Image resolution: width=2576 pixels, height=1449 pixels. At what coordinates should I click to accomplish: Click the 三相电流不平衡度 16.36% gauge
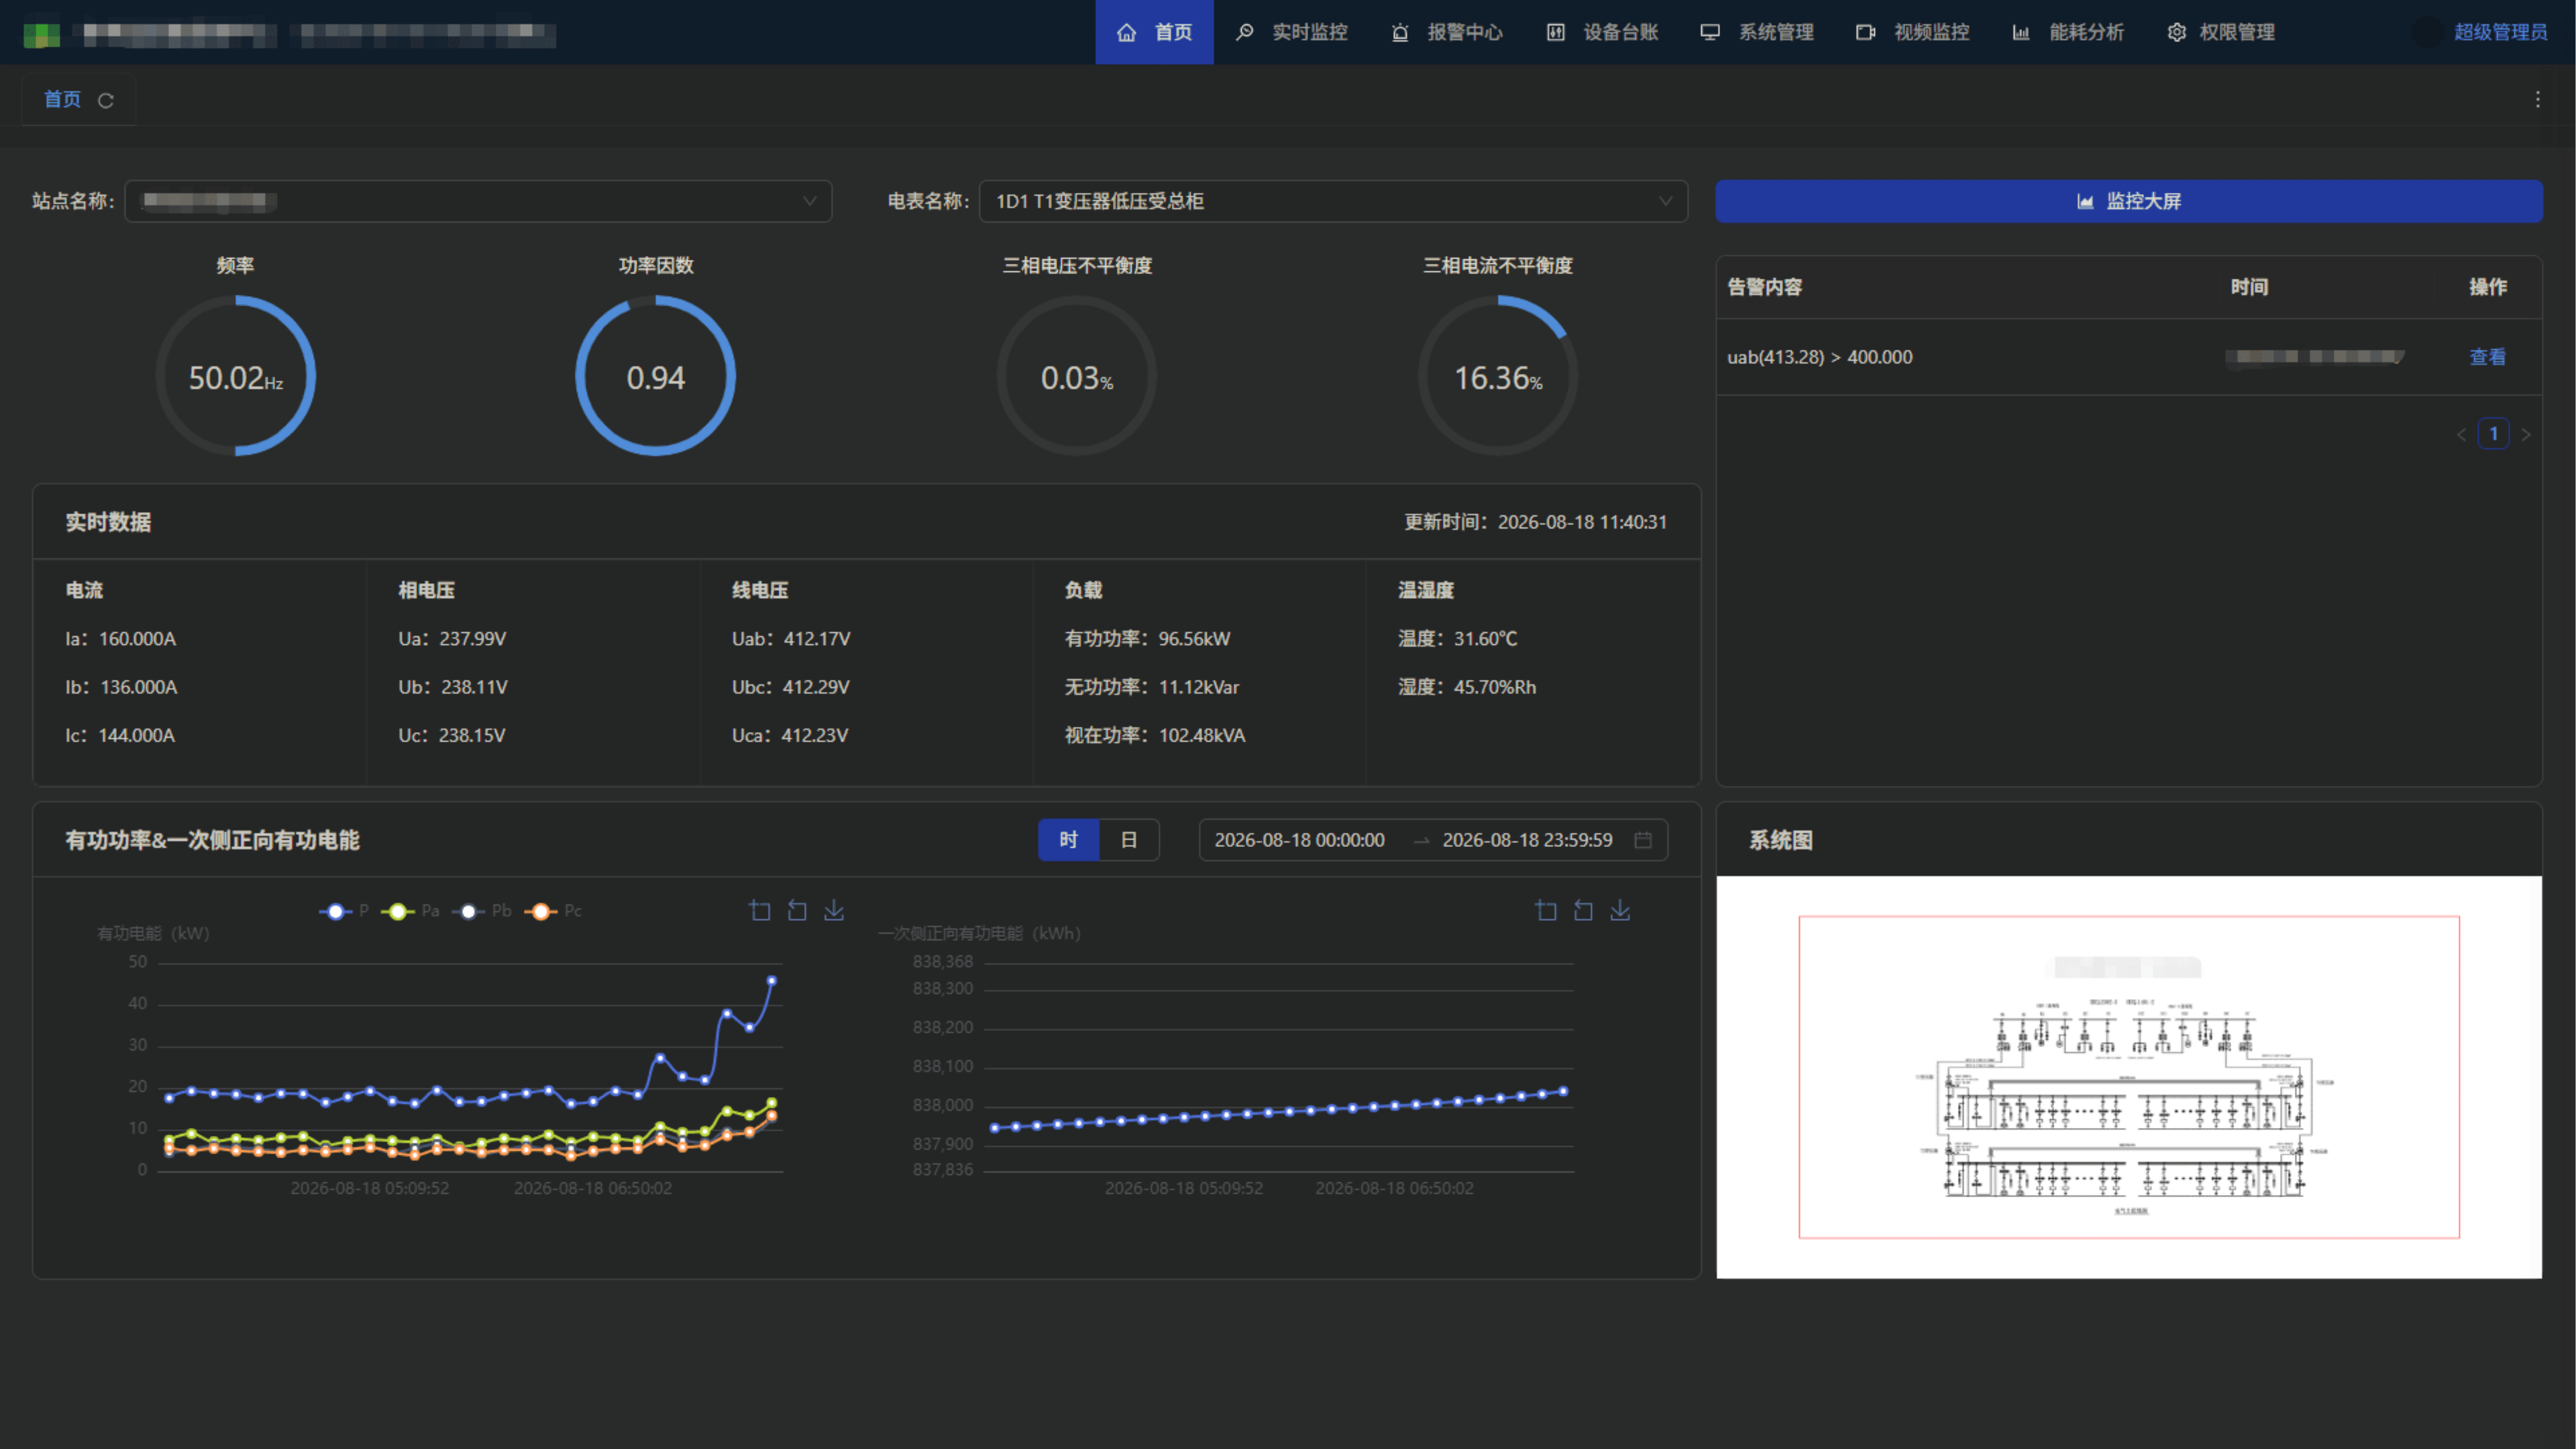click(x=1498, y=376)
